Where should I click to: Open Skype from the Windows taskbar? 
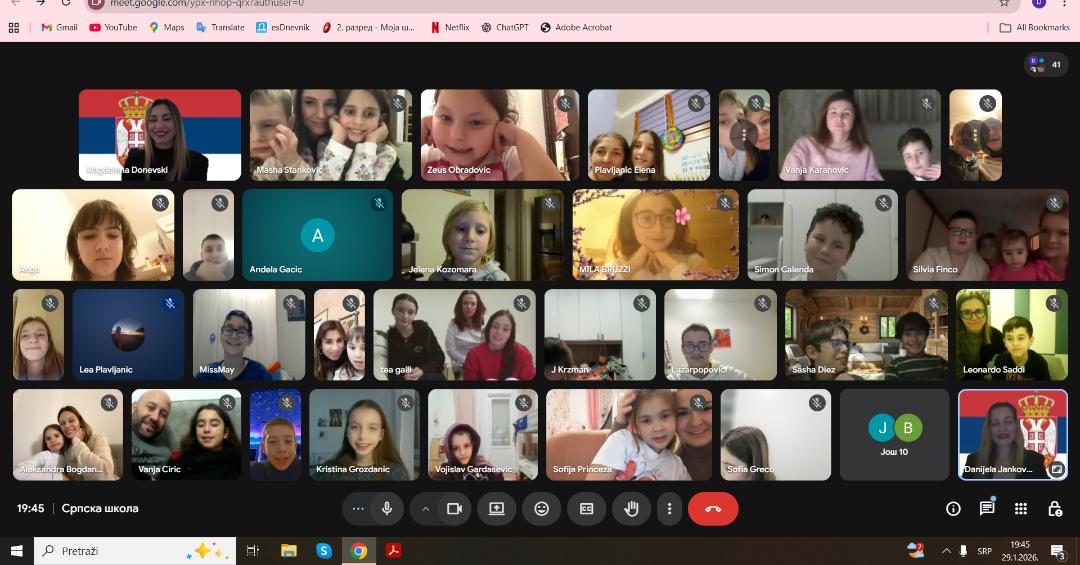pos(324,551)
